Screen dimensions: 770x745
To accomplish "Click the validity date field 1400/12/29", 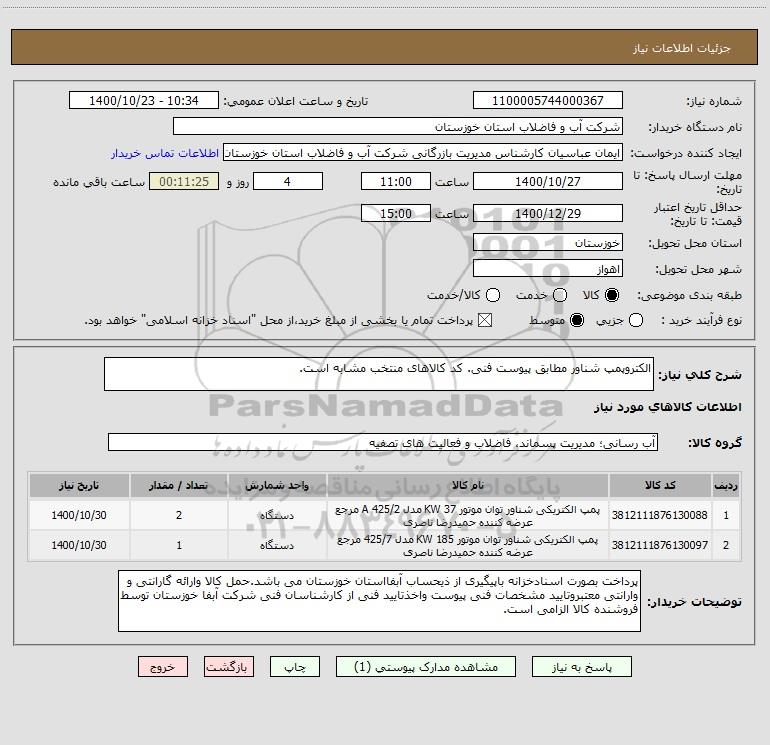I will pos(548,213).
